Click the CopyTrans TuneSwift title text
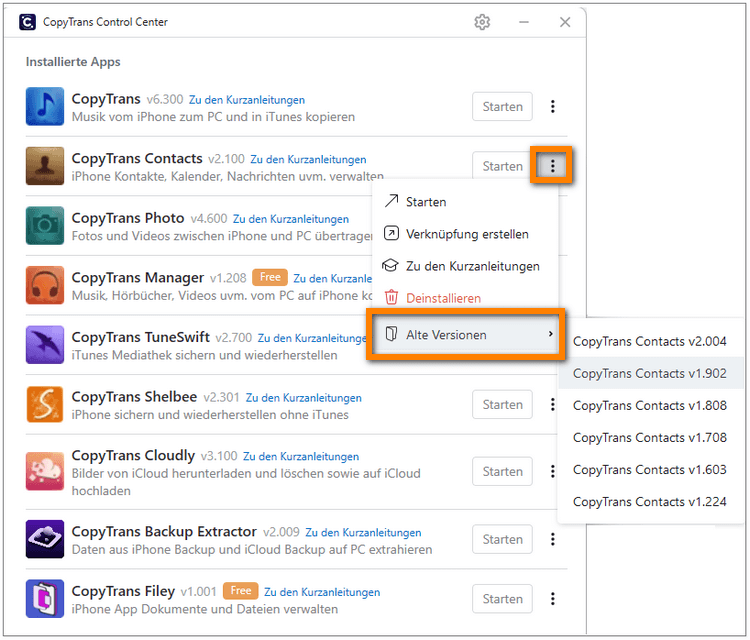 click(141, 337)
